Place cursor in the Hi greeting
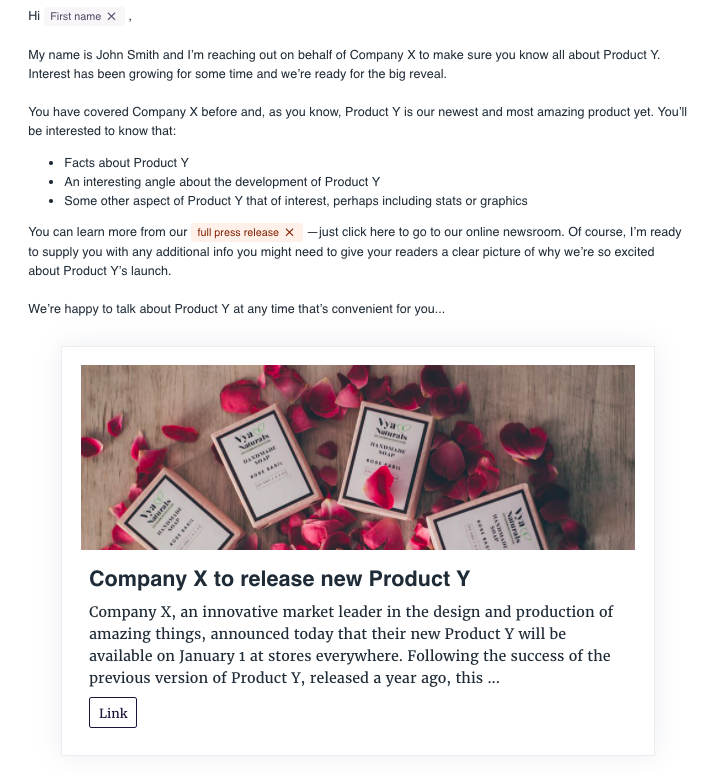 (x=34, y=17)
